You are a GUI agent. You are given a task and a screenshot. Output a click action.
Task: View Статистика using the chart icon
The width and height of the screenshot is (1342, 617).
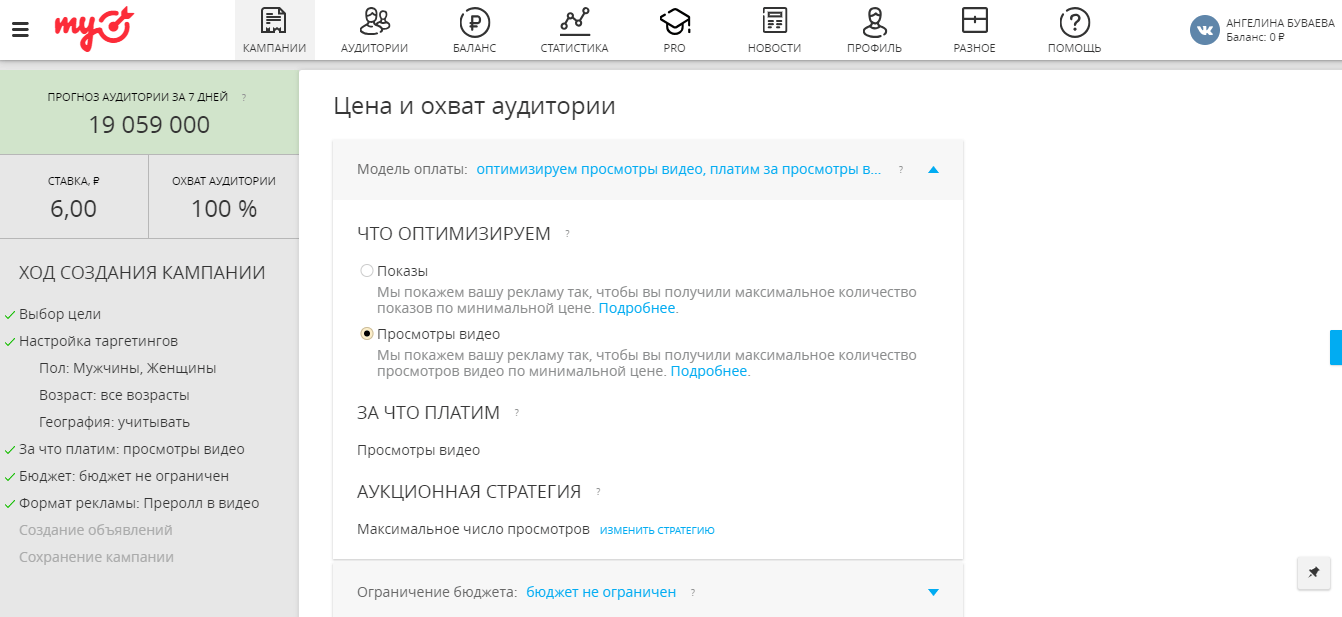pyautogui.click(x=572, y=22)
